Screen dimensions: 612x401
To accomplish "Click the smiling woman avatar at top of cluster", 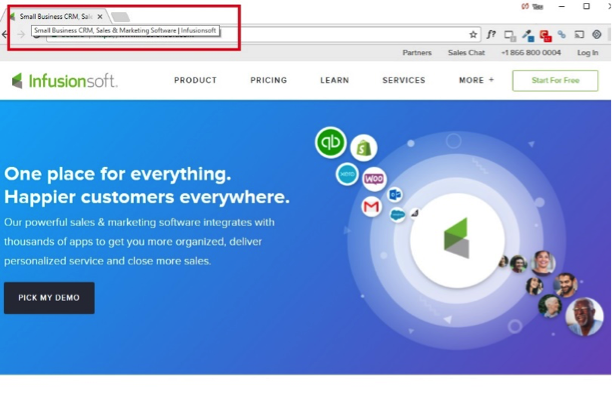I will point(543,263).
